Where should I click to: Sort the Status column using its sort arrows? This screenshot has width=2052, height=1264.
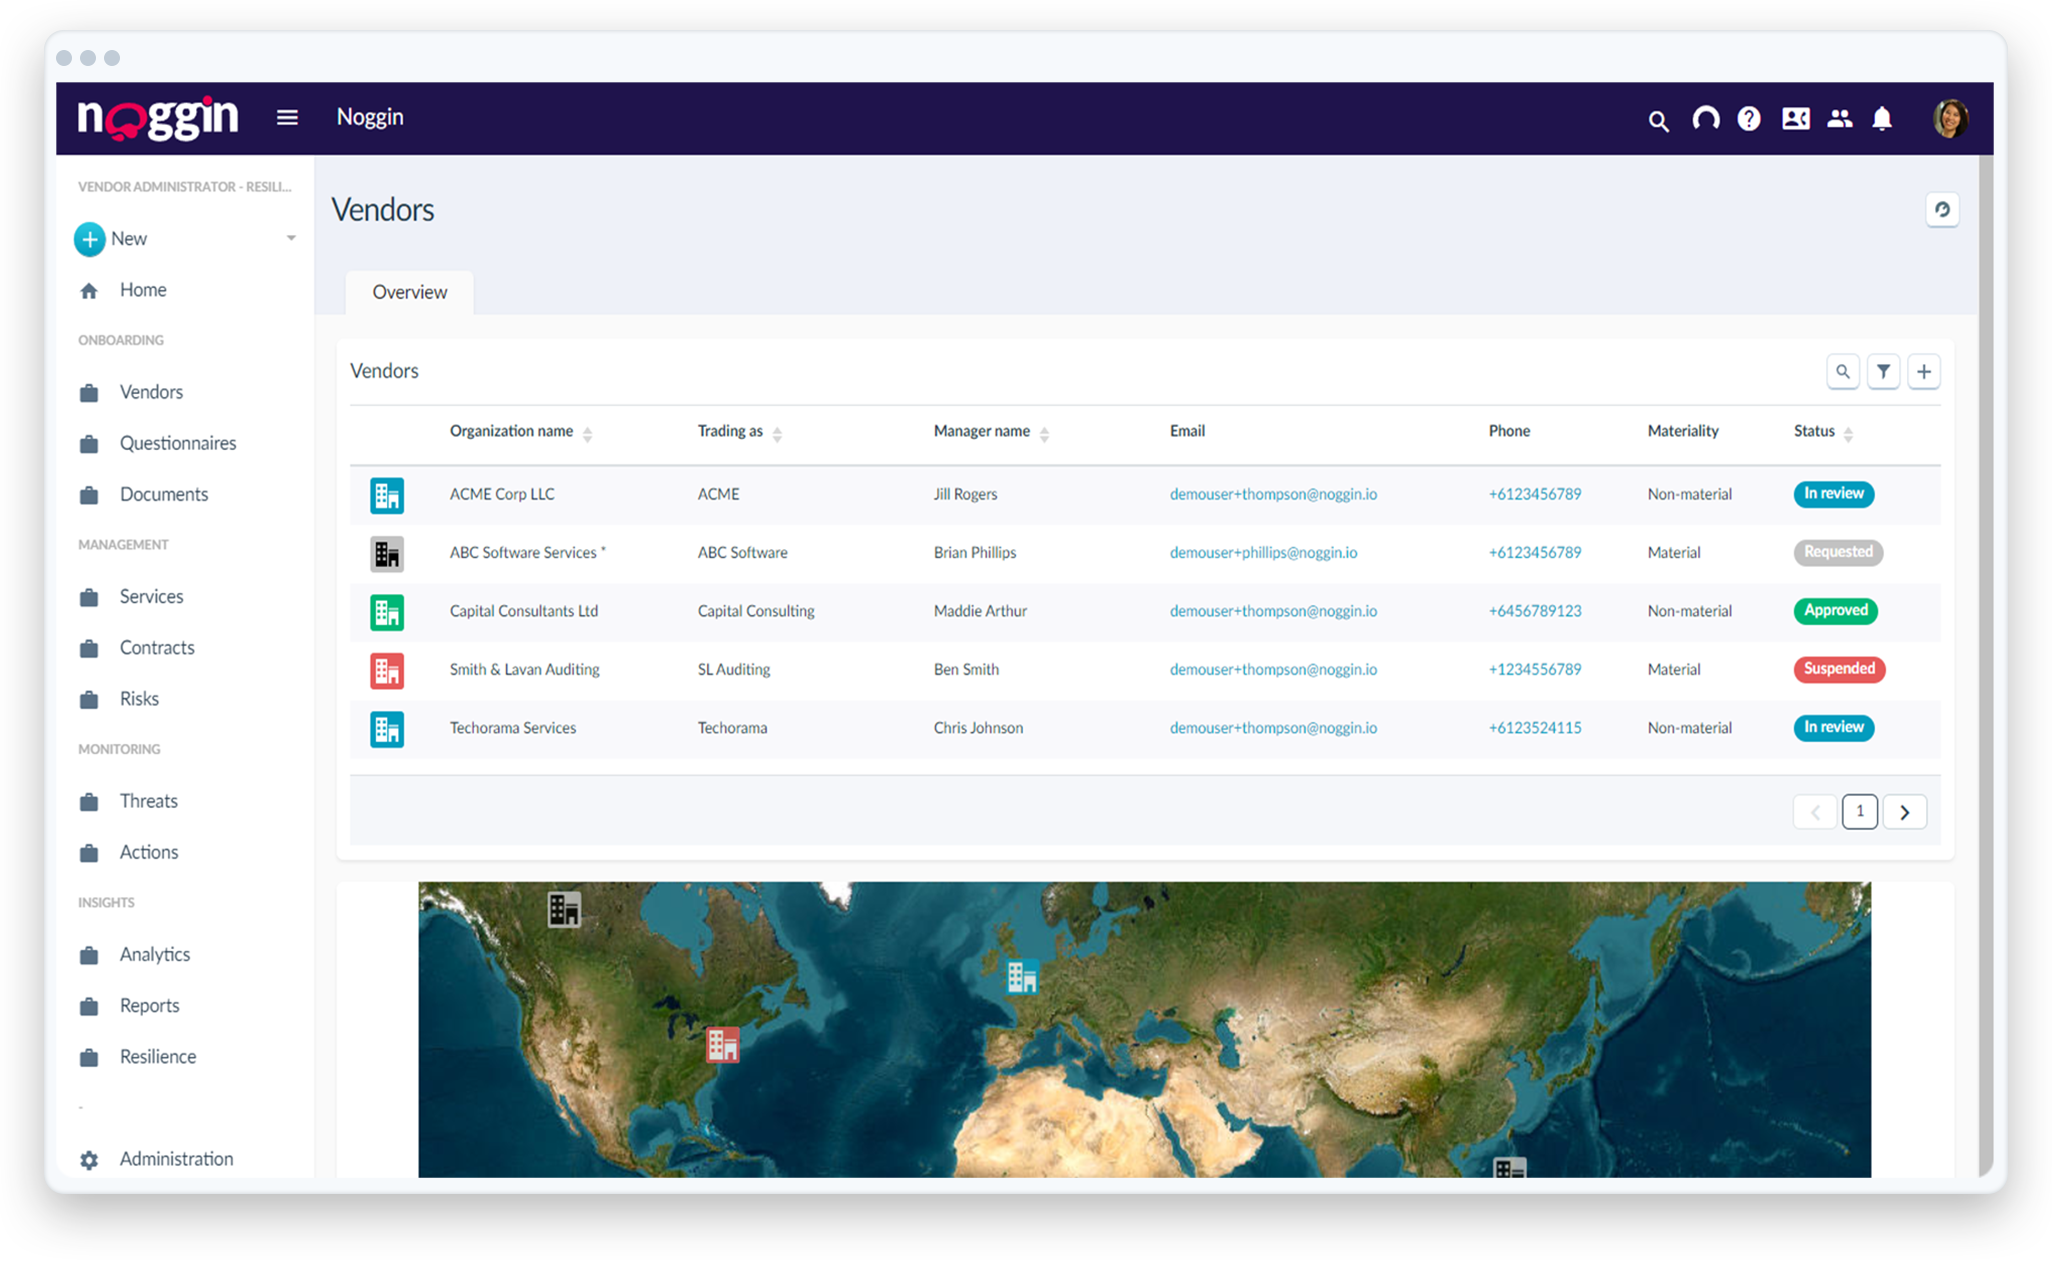tap(1848, 434)
